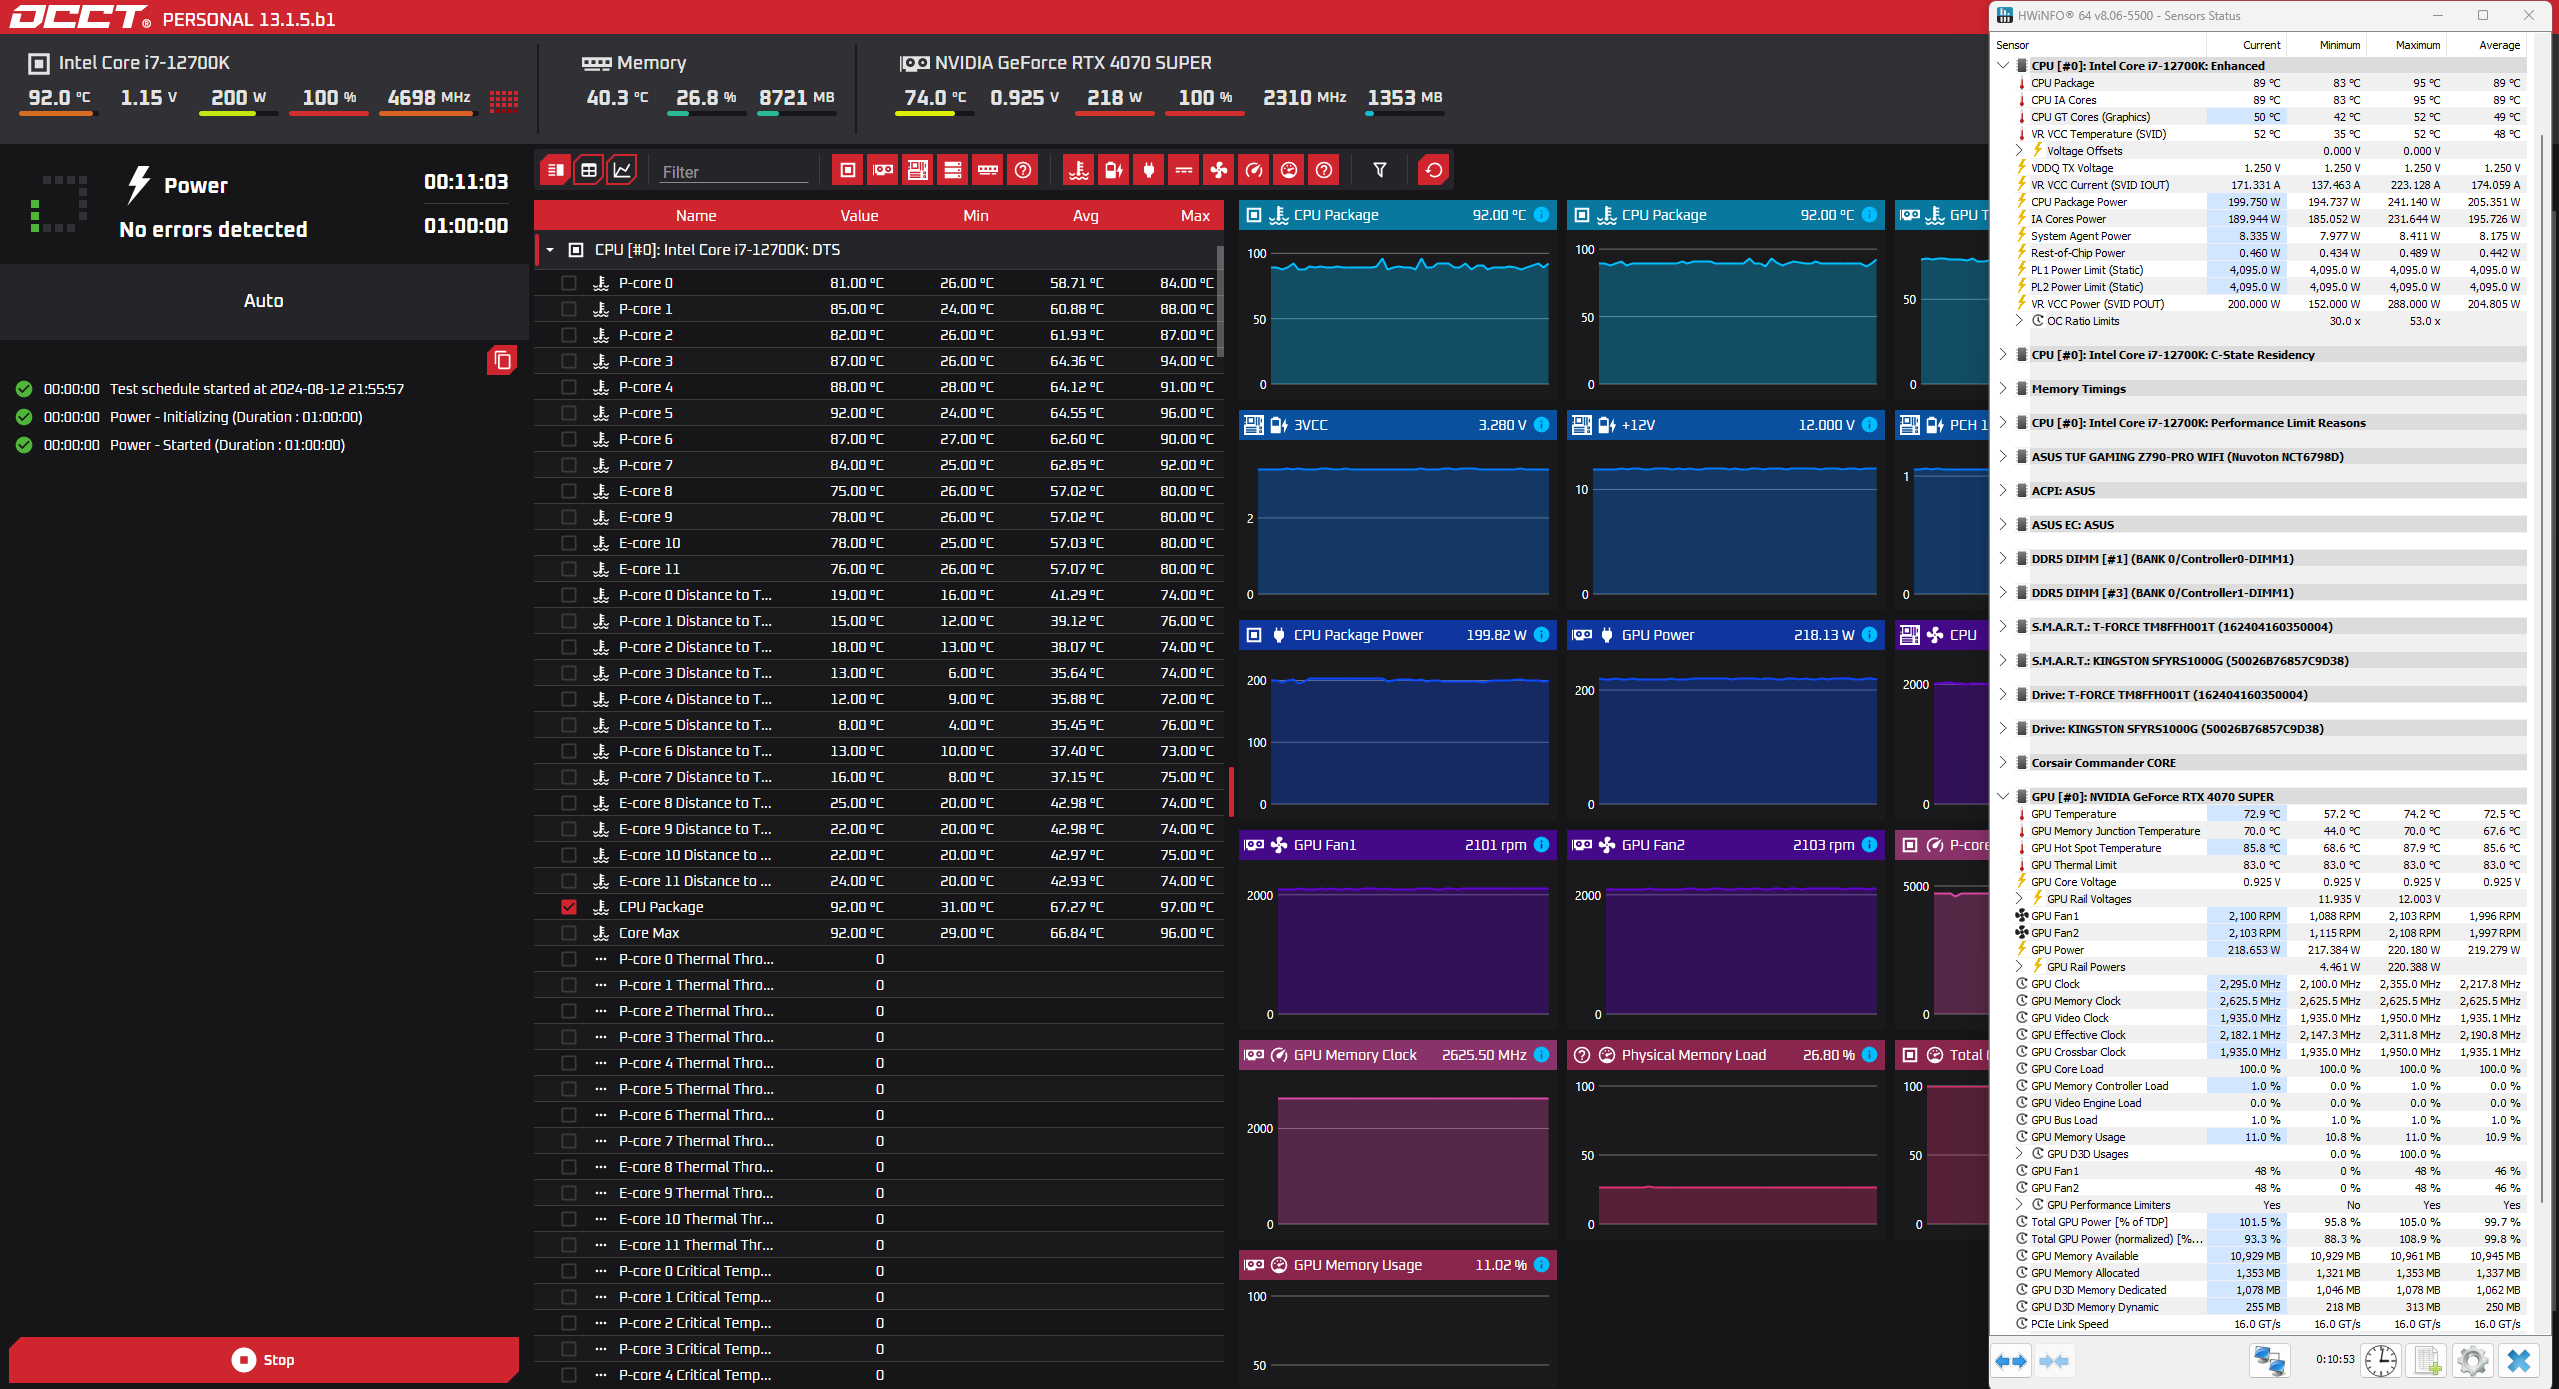Sort OCCT table by Max column
The height and width of the screenshot is (1389, 2559).
pyautogui.click(x=1195, y=216)
